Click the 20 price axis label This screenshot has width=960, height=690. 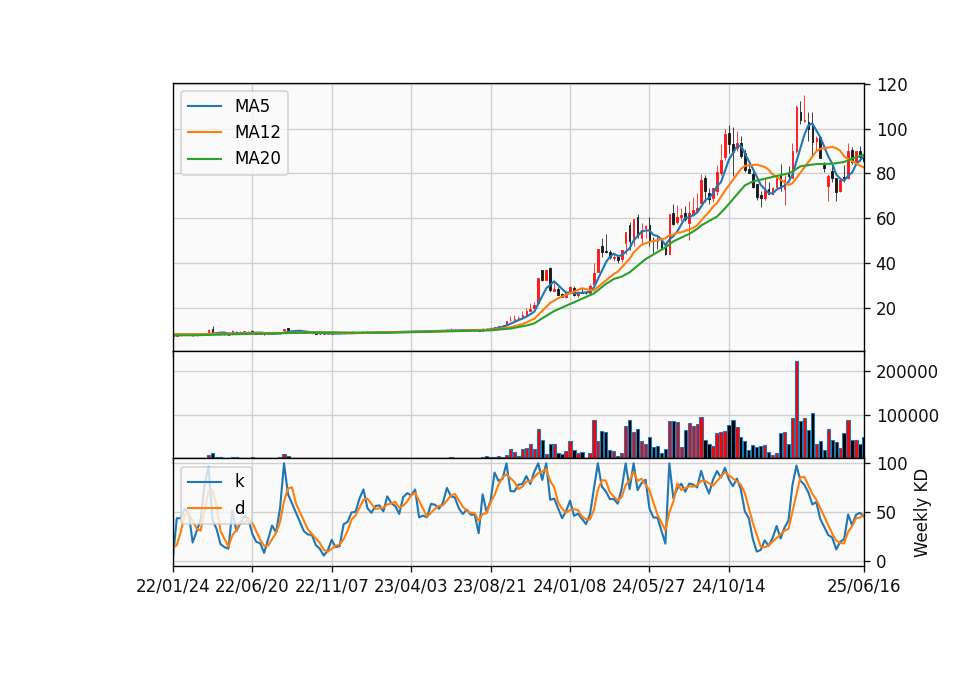pos(887,309)
